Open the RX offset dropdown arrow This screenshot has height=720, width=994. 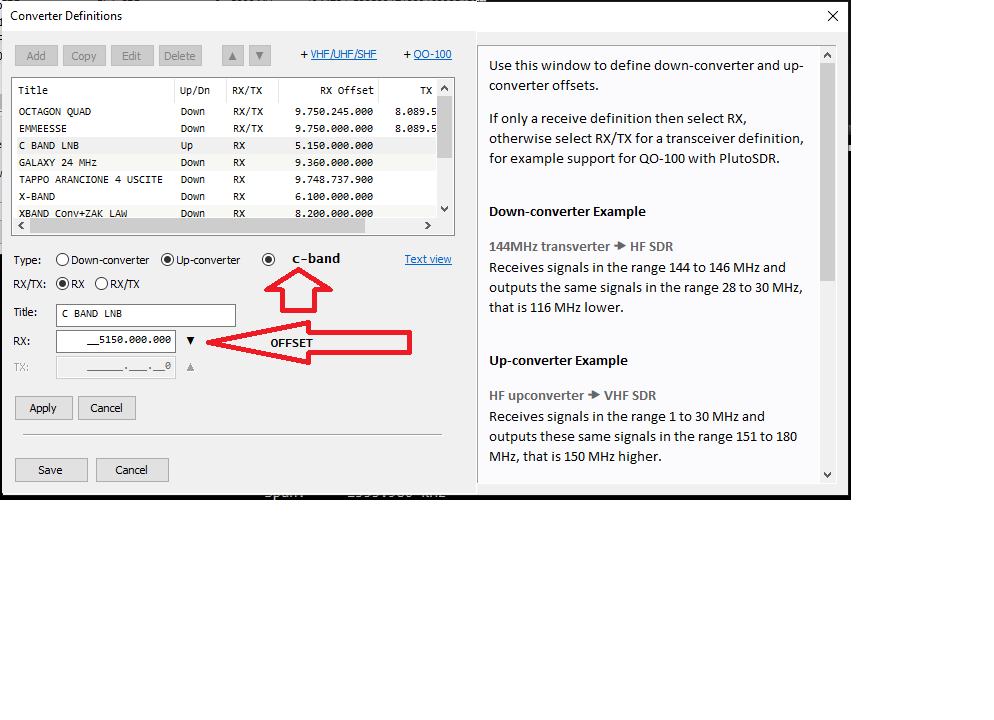pos(191,341)
